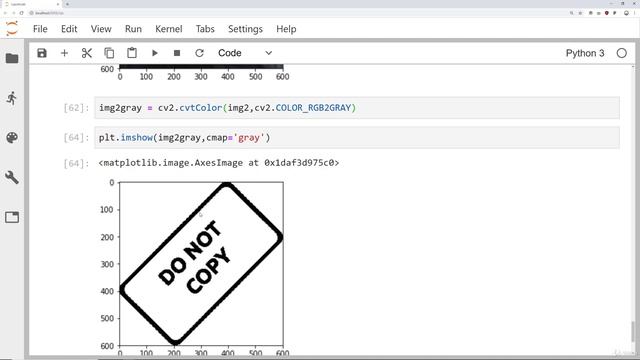The image size is (640, 360).
Task: Copy the selected cell
Action: pos(109,53)
